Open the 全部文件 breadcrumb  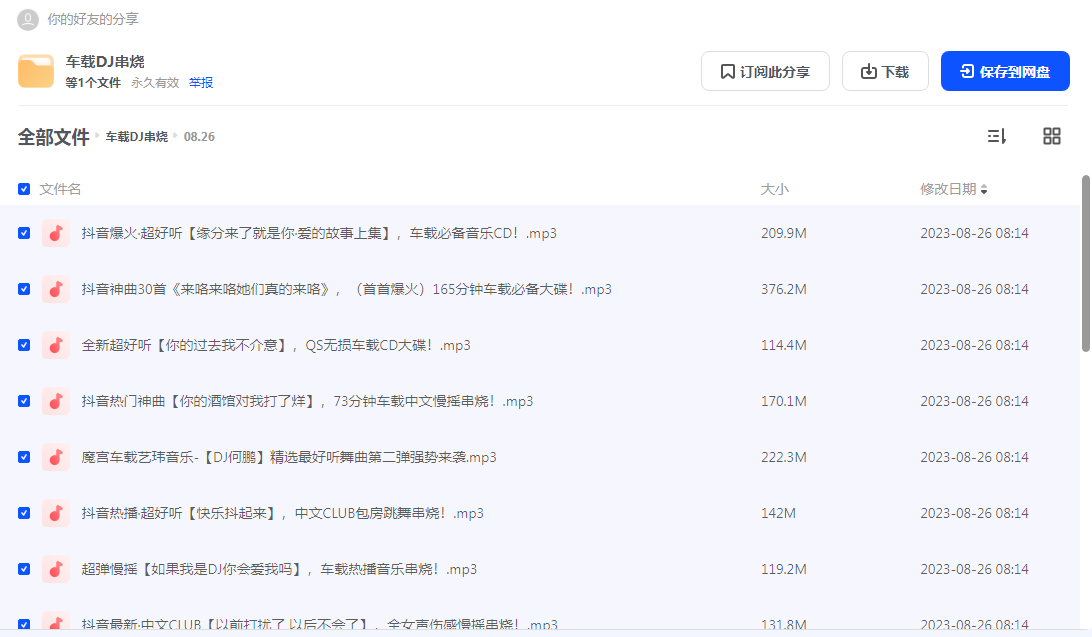54,136
